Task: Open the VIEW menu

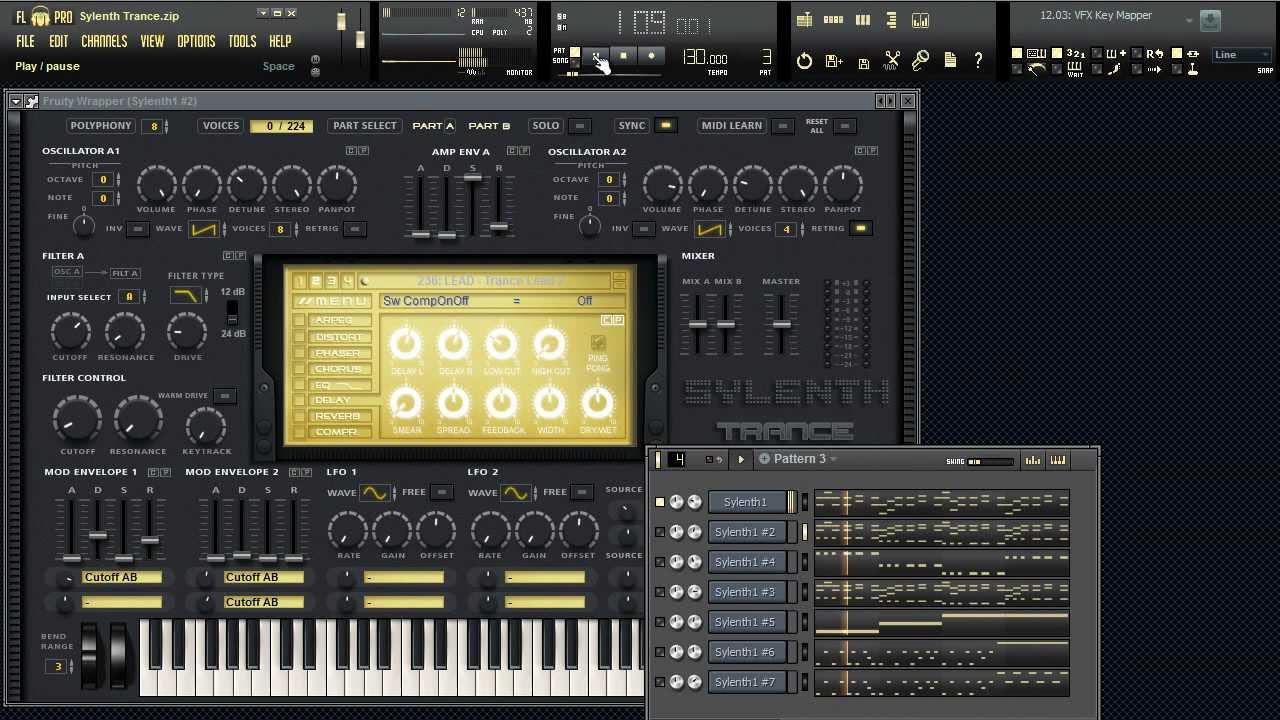Action: 152,41
